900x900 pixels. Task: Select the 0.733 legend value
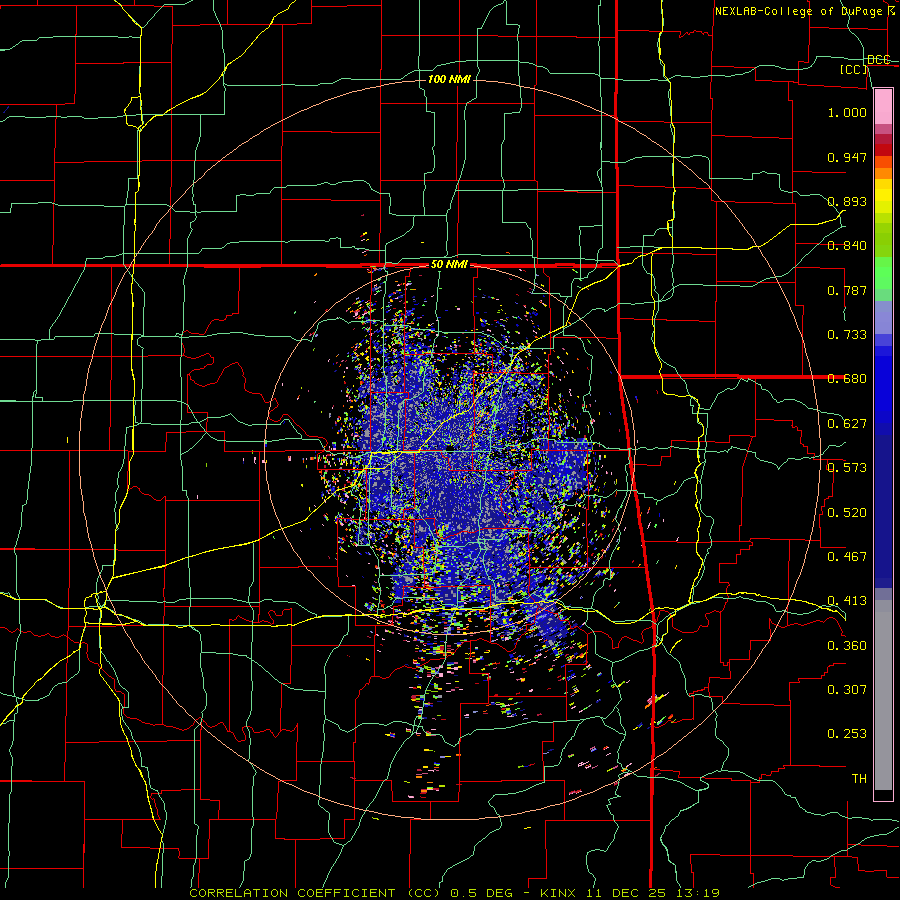tap(847, 335)
